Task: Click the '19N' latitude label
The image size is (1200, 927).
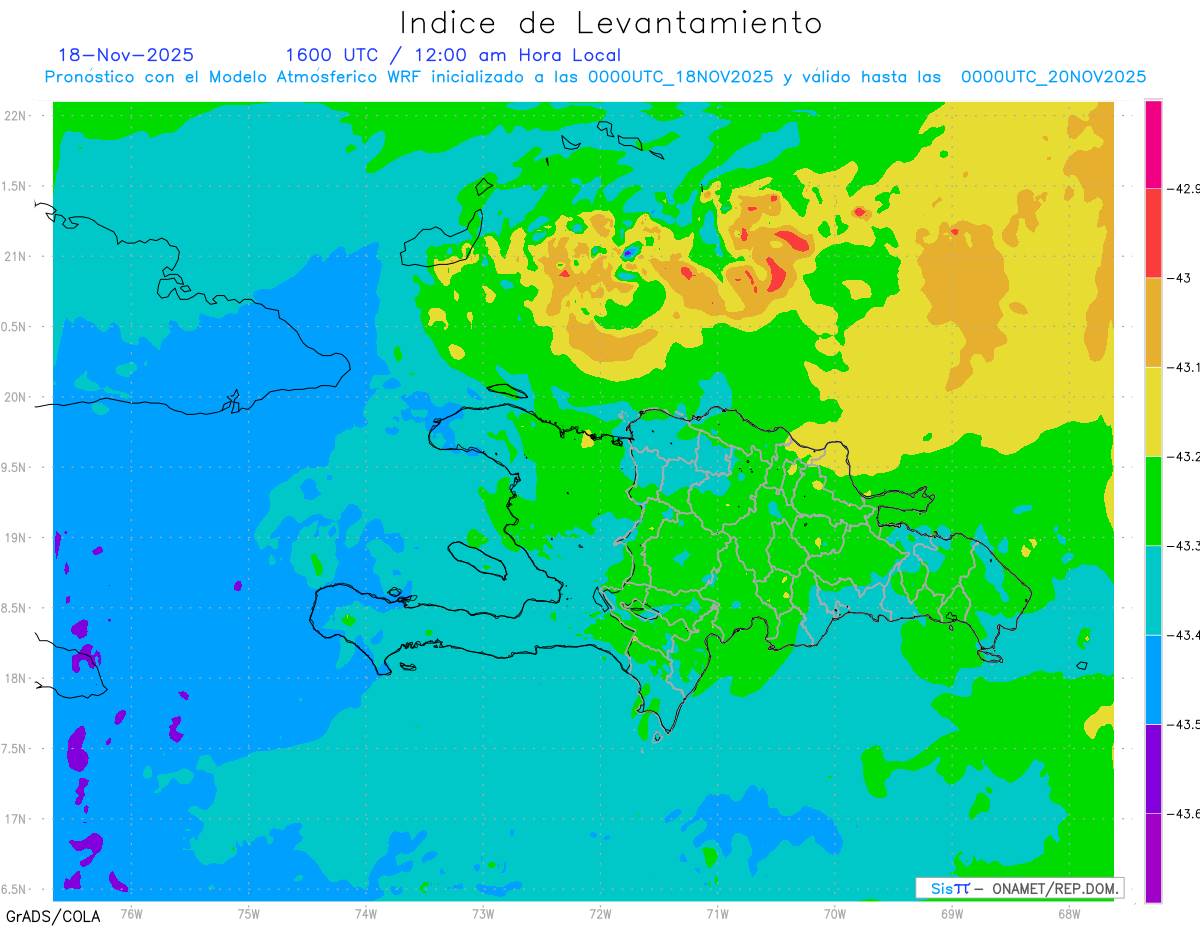Action: coord(16,538)
